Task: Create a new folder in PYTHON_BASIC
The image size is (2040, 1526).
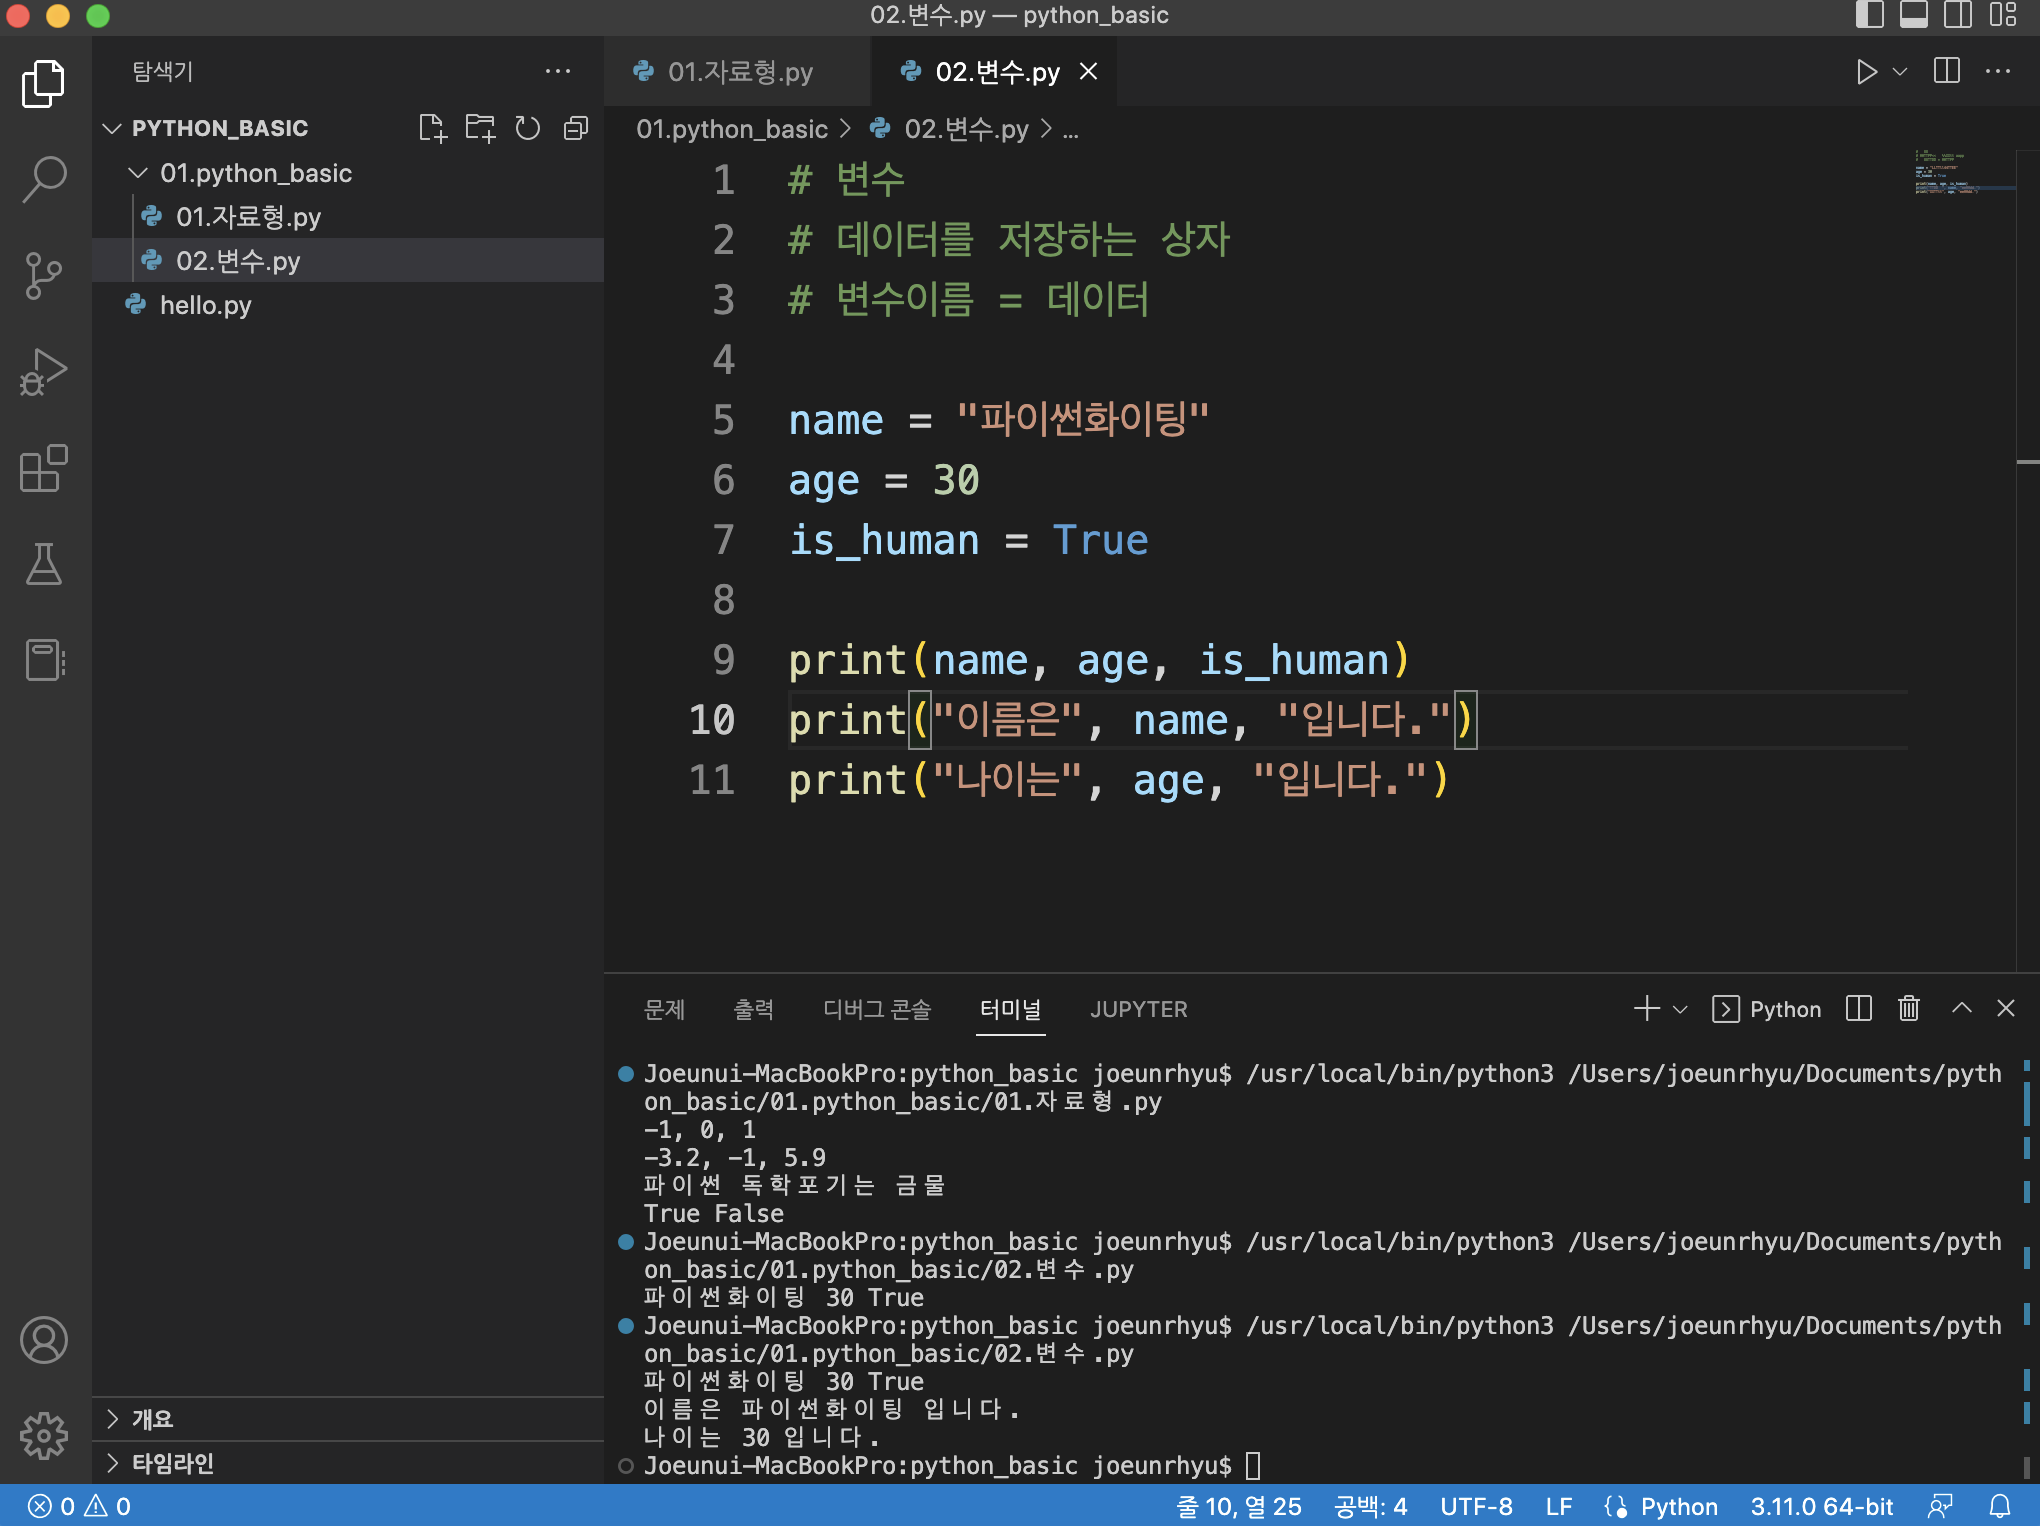Action: click(x=480, y=128)
